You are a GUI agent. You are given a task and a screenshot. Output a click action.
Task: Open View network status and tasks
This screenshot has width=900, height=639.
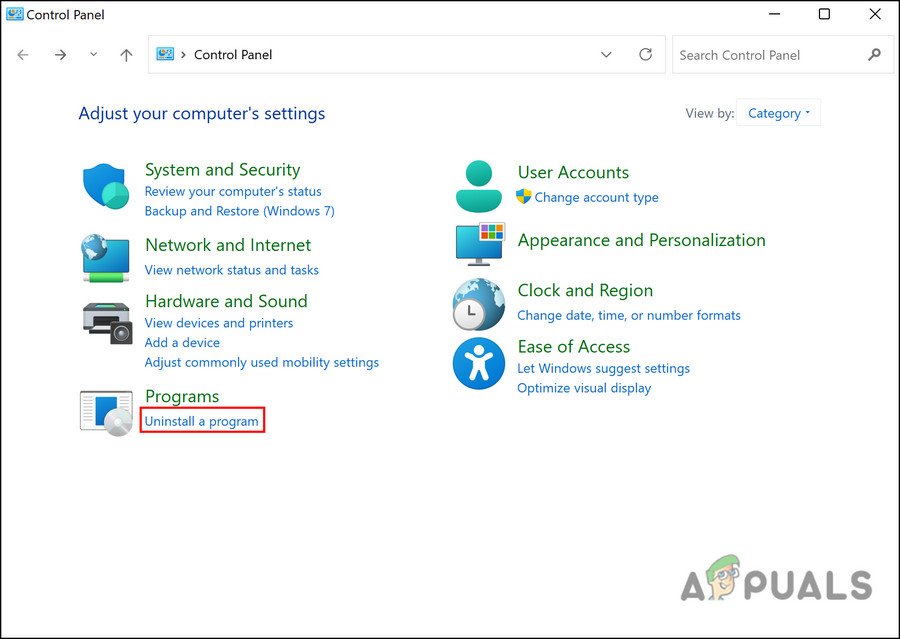pyautogui.click(x=231, y=270)
